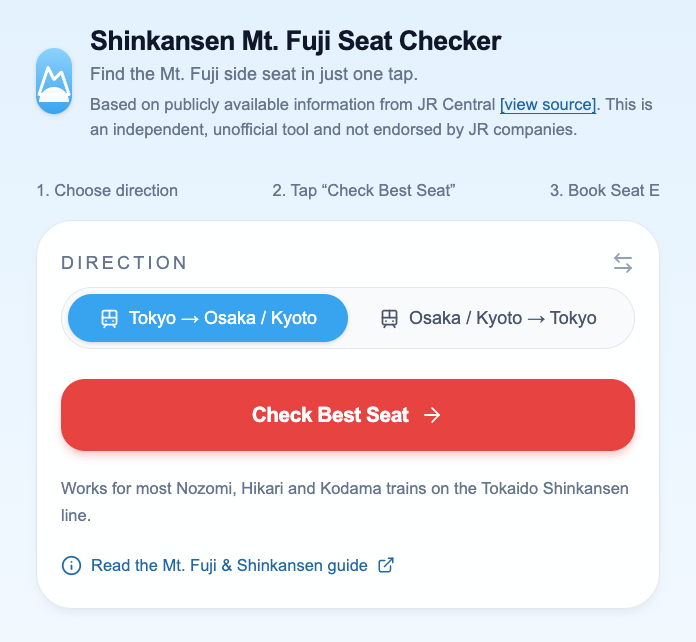This screenshot has height=642, width=696.
Task: Click the arrow inside Check Best Seat
Action: pyautogui.click(x=432, y=415)
